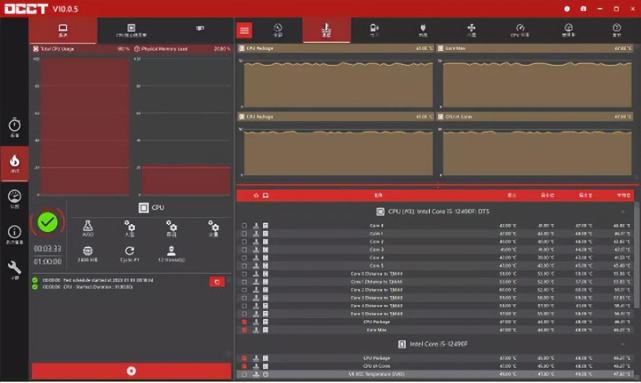The image size is (641, 383).
Task: Open the gauge monitoring section in sidebar
Action: coord(14,199)
